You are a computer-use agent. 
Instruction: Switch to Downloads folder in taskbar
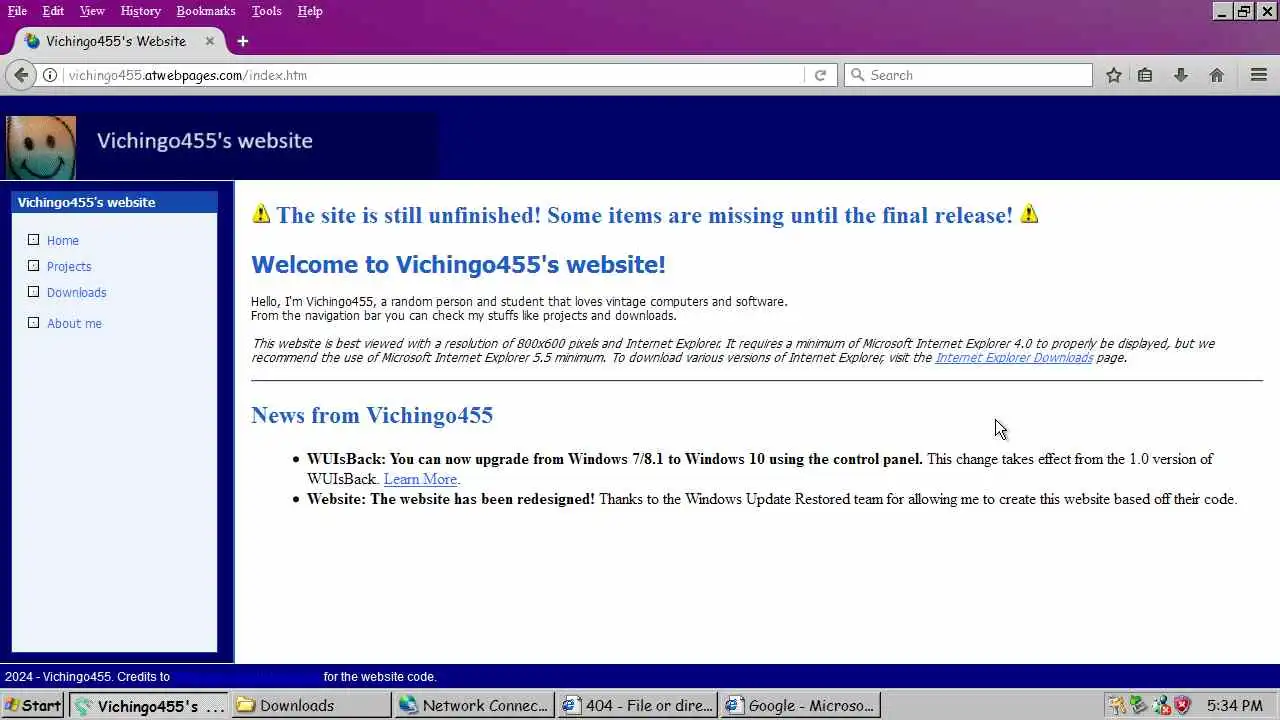click(x=311, y=705)
